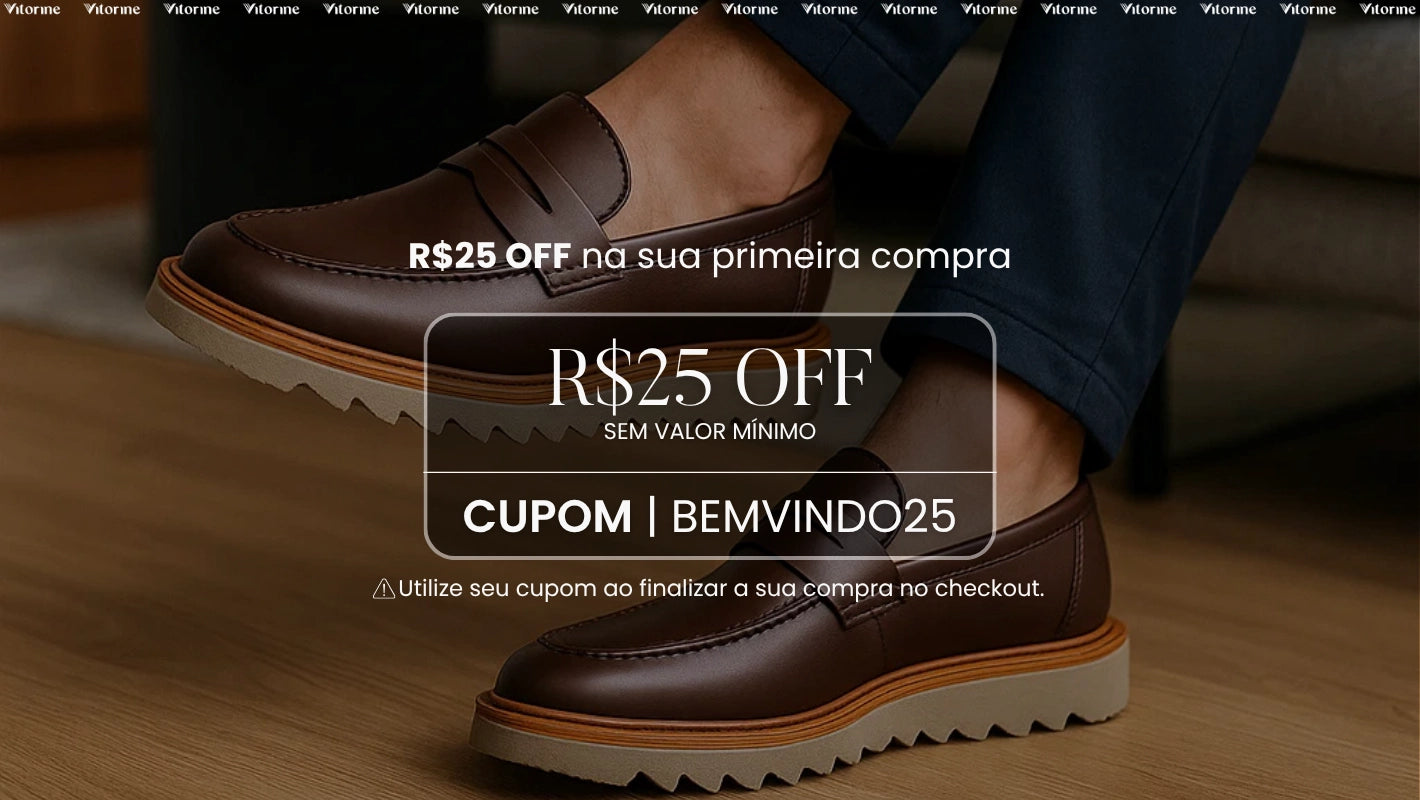
Task: Click the leftmost Vitorine logo in top strip
Action: click(32, 9)
